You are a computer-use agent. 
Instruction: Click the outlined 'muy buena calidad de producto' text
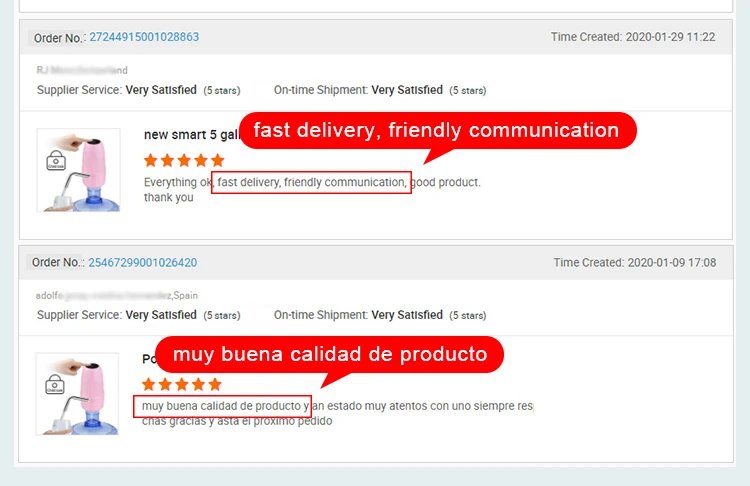[221, 406]
